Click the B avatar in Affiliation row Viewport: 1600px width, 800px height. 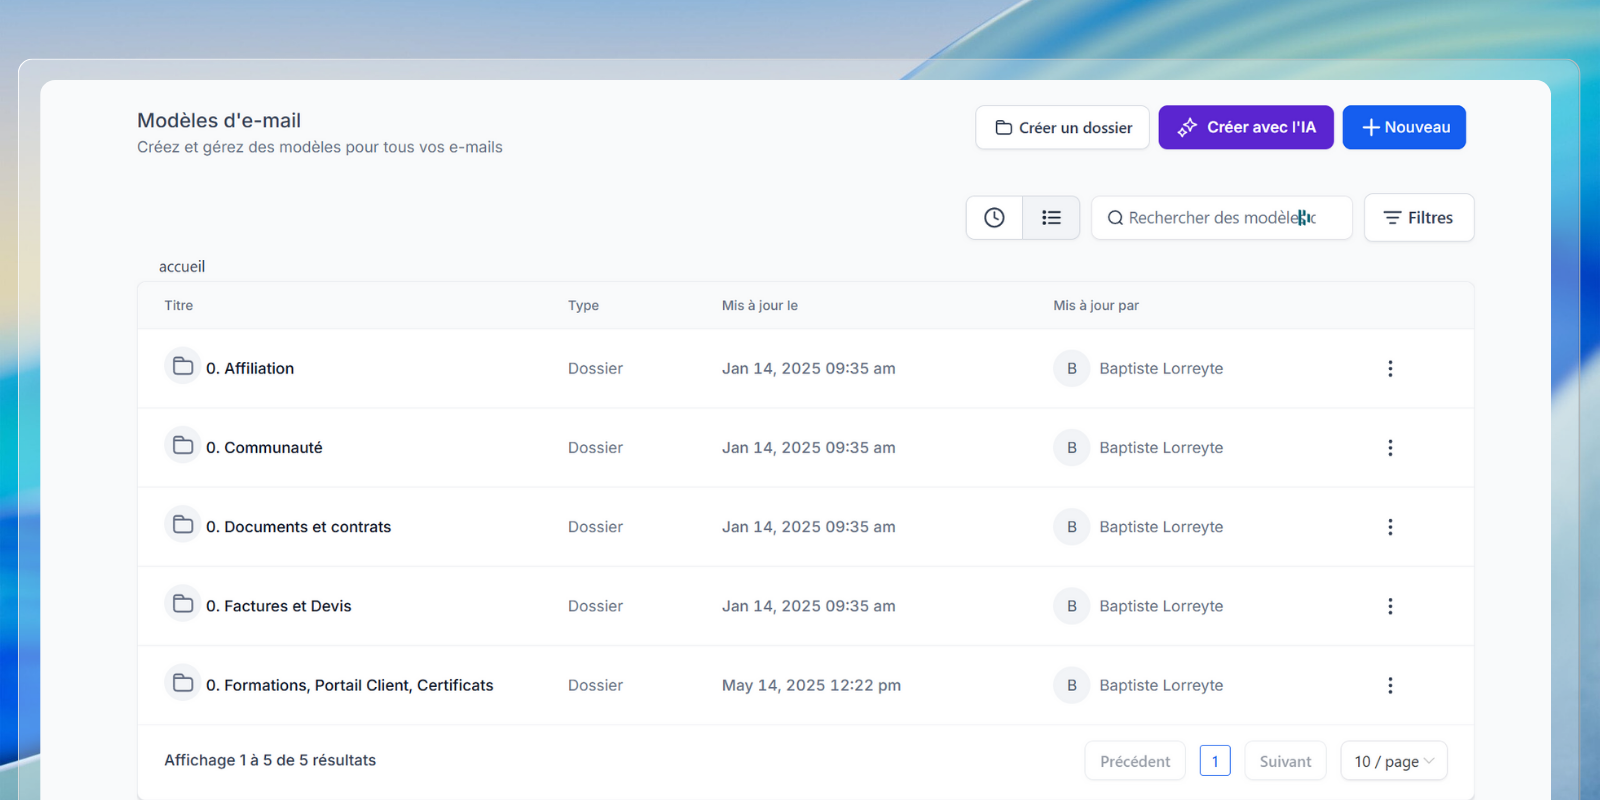tap(1071, 368)
